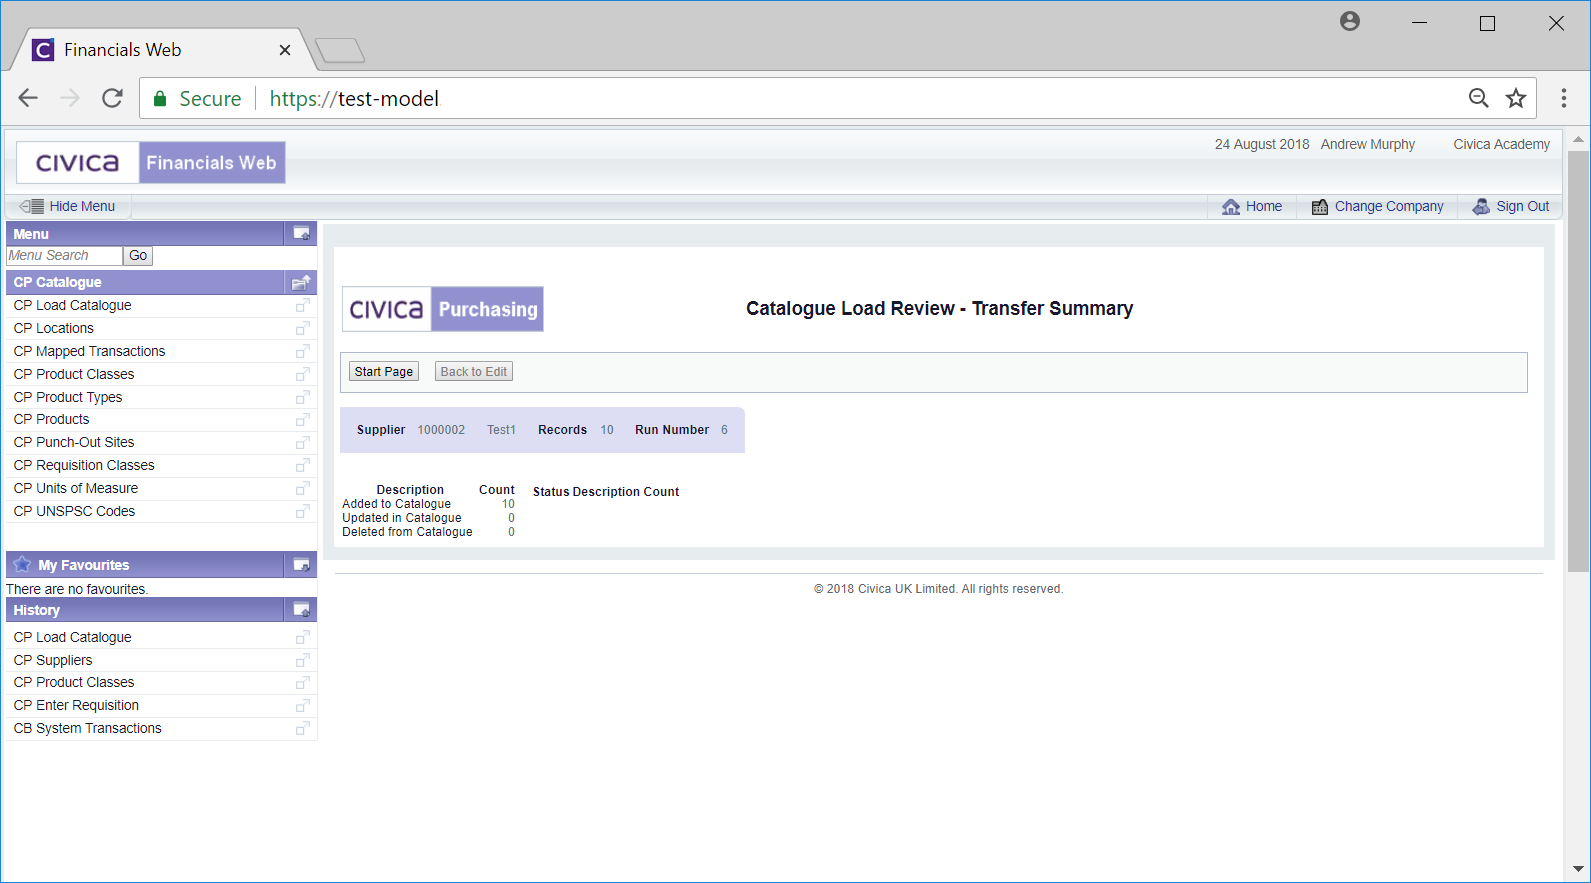The height and width of the screenshot is (883, 1591).
Task: Click the Civica Financials Web logo
Action: pyautogui.click(x=151, y=163)
